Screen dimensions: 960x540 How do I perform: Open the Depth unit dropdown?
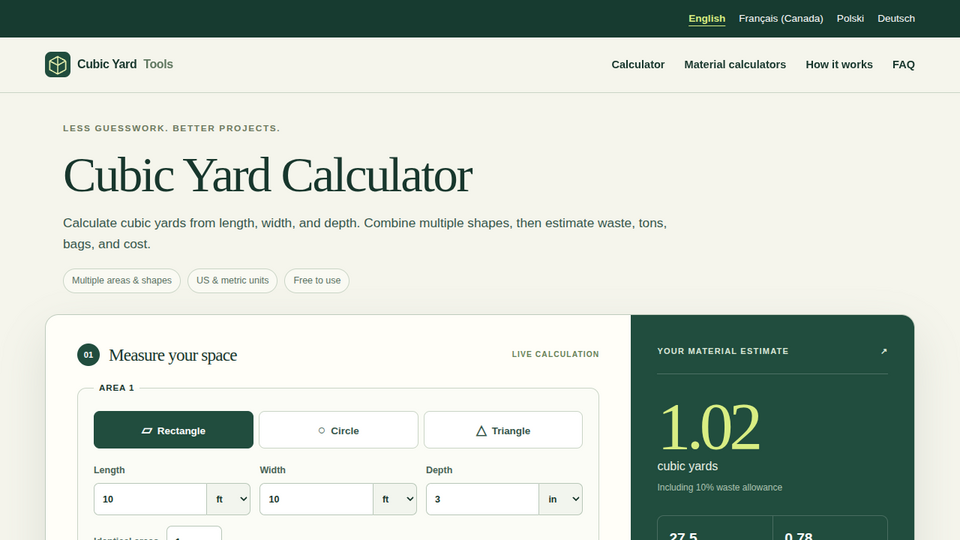[561, 499]
